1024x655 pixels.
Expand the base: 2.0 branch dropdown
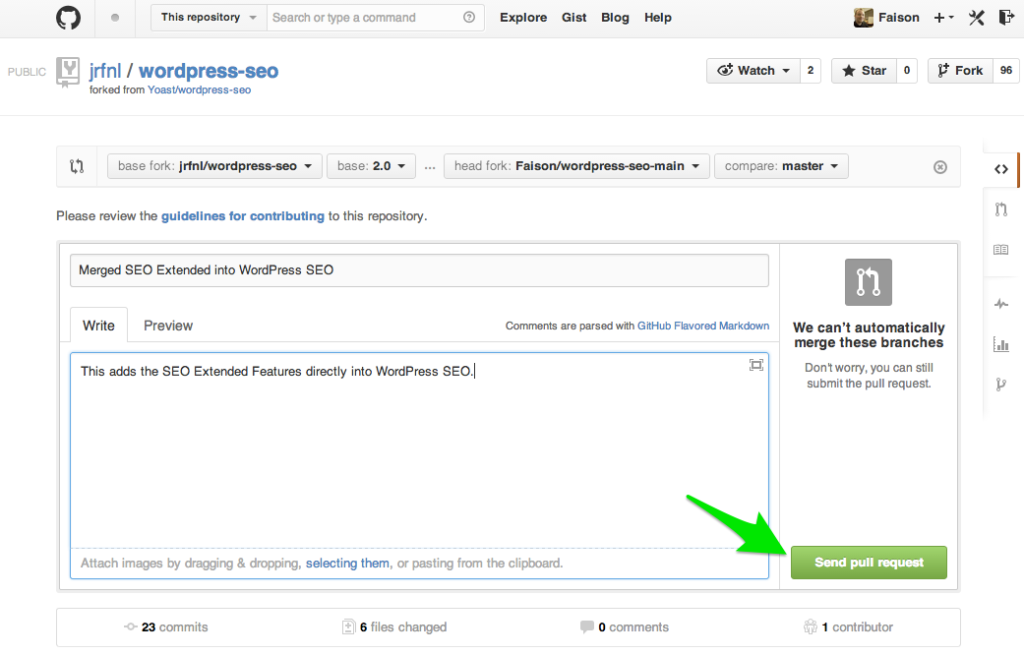click(x=371, y=166)
